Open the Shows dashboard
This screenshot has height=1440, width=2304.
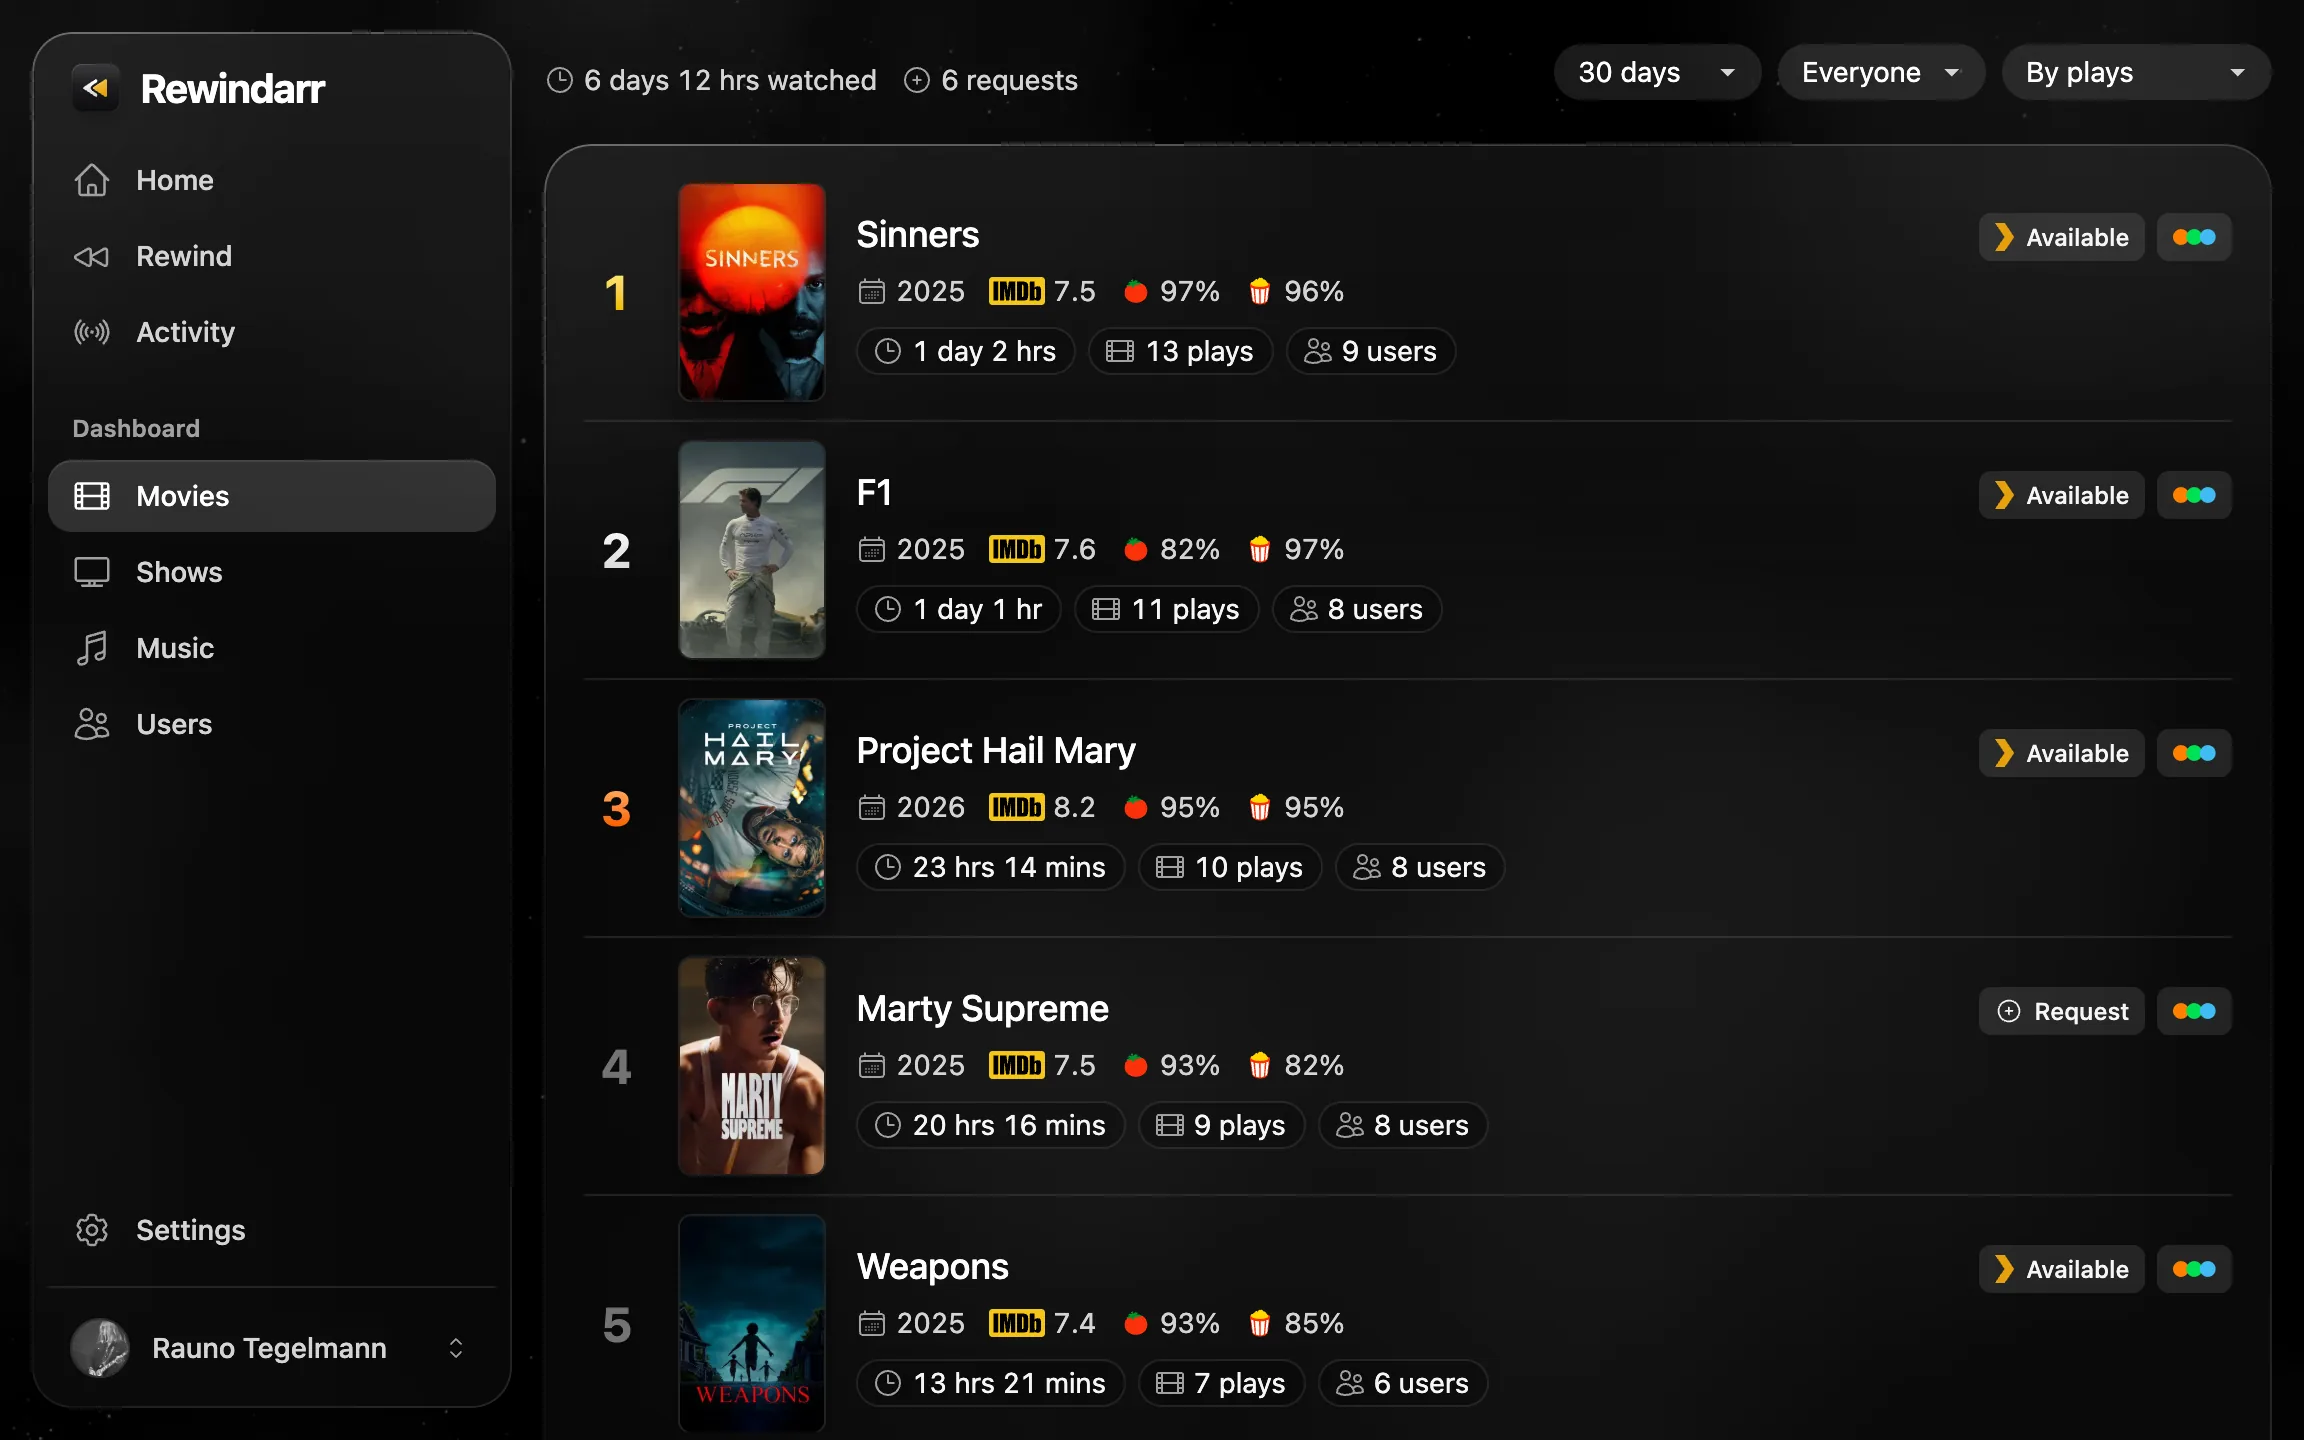click(x=272, y=572)
